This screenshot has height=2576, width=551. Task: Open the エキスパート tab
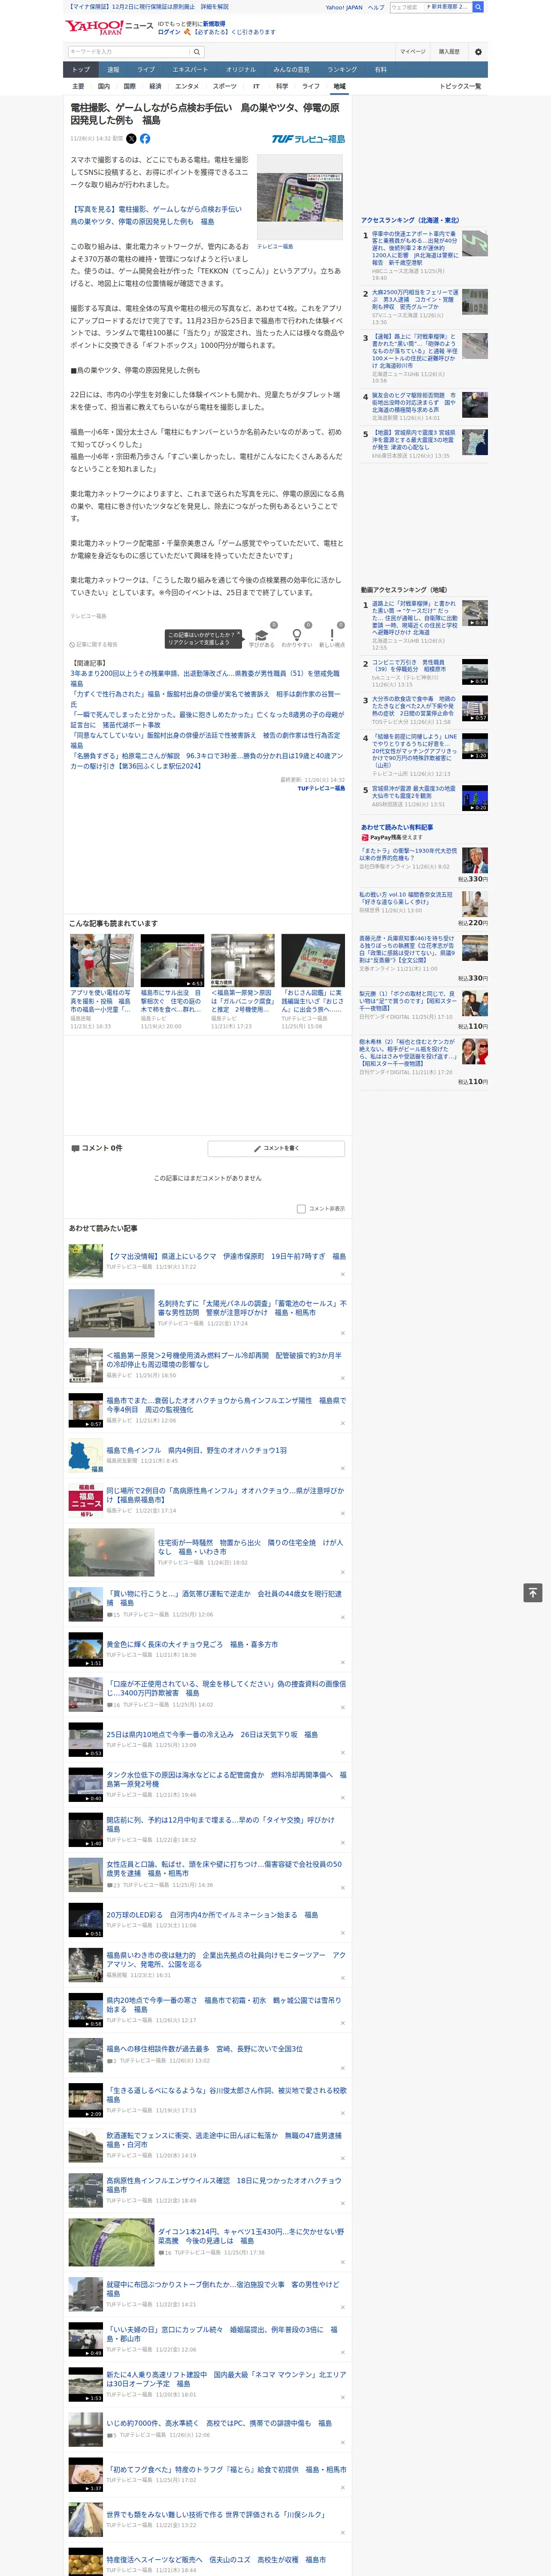coord(190,69)
